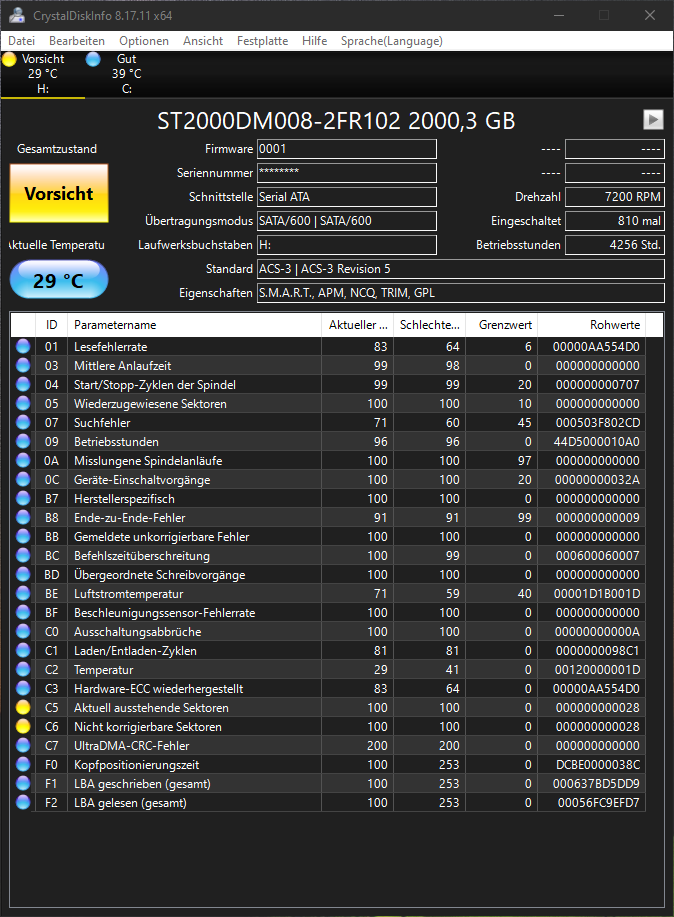The height and width of the screenshot is (917, 674).
Task: Click status icon of Wiederzugewiesene Sektoren
Action: click(x=23, y=404)
